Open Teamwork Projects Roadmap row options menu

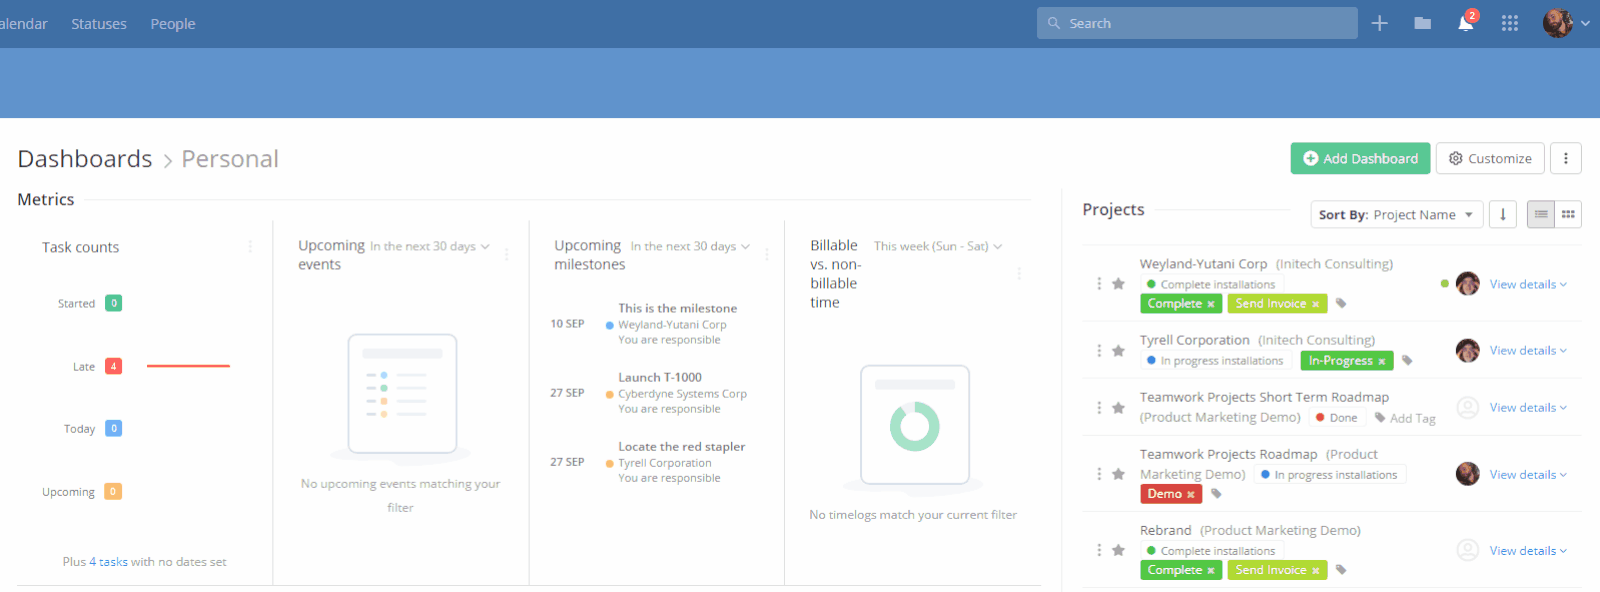tap(1099, 474)
